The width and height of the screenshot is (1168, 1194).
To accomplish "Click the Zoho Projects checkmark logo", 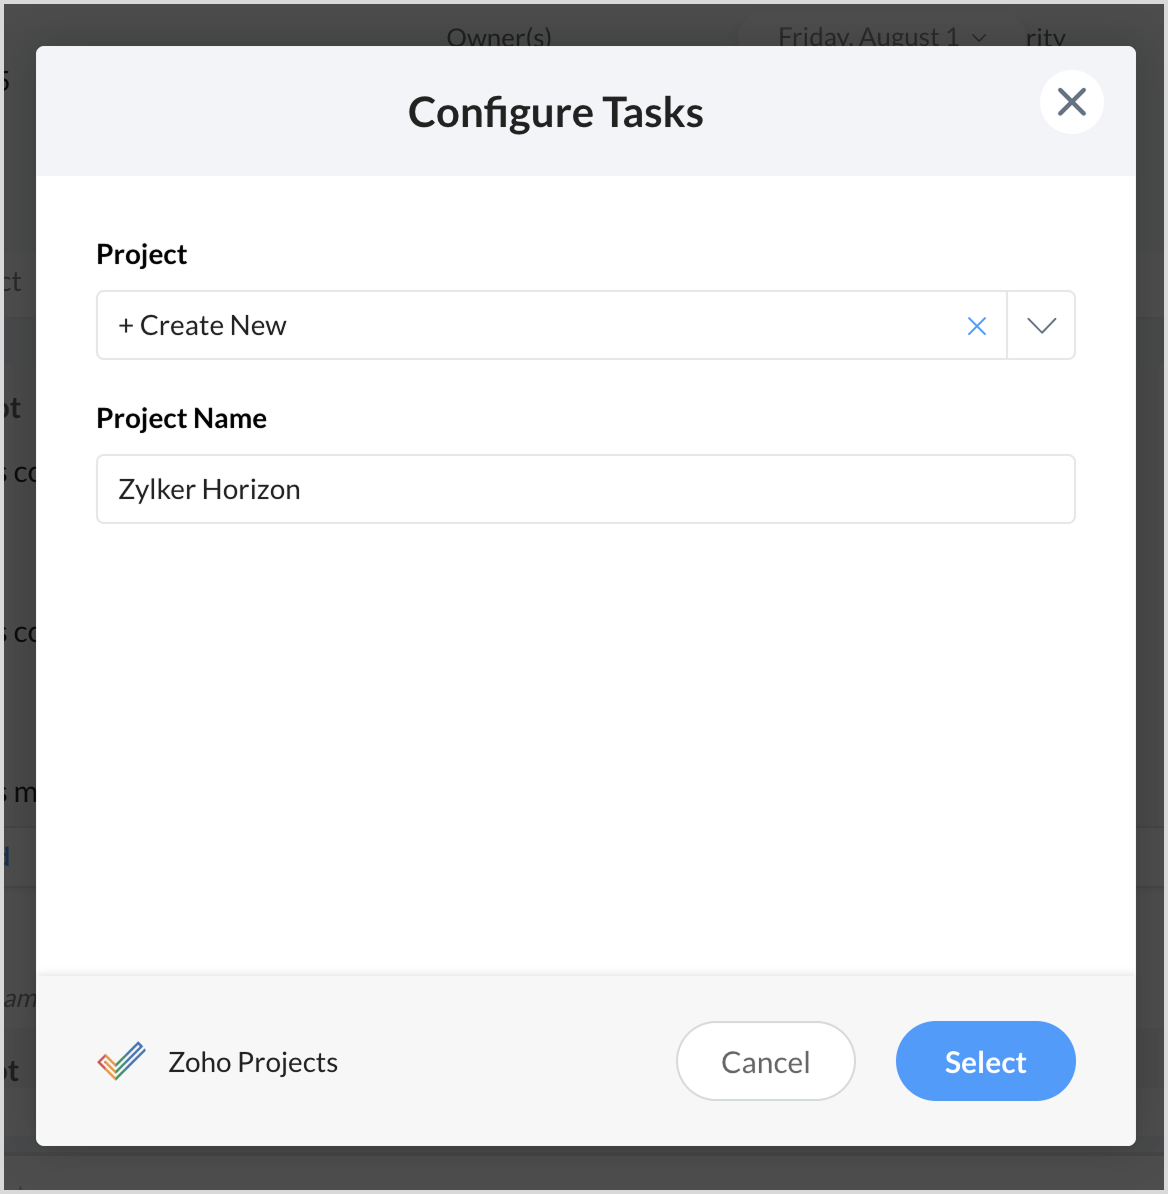I will coord(121,1061).
